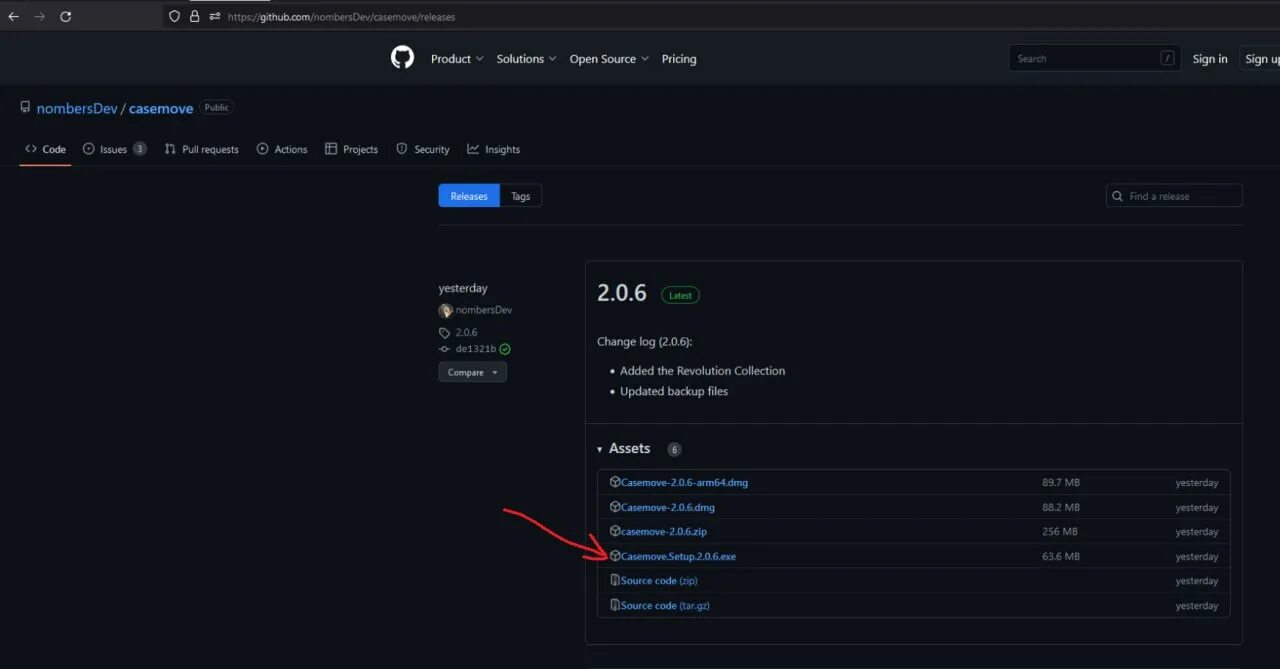This screenshot has width=1280, height=669.
Task: Open the Compare dropdown button
Action: click(472, 372)
